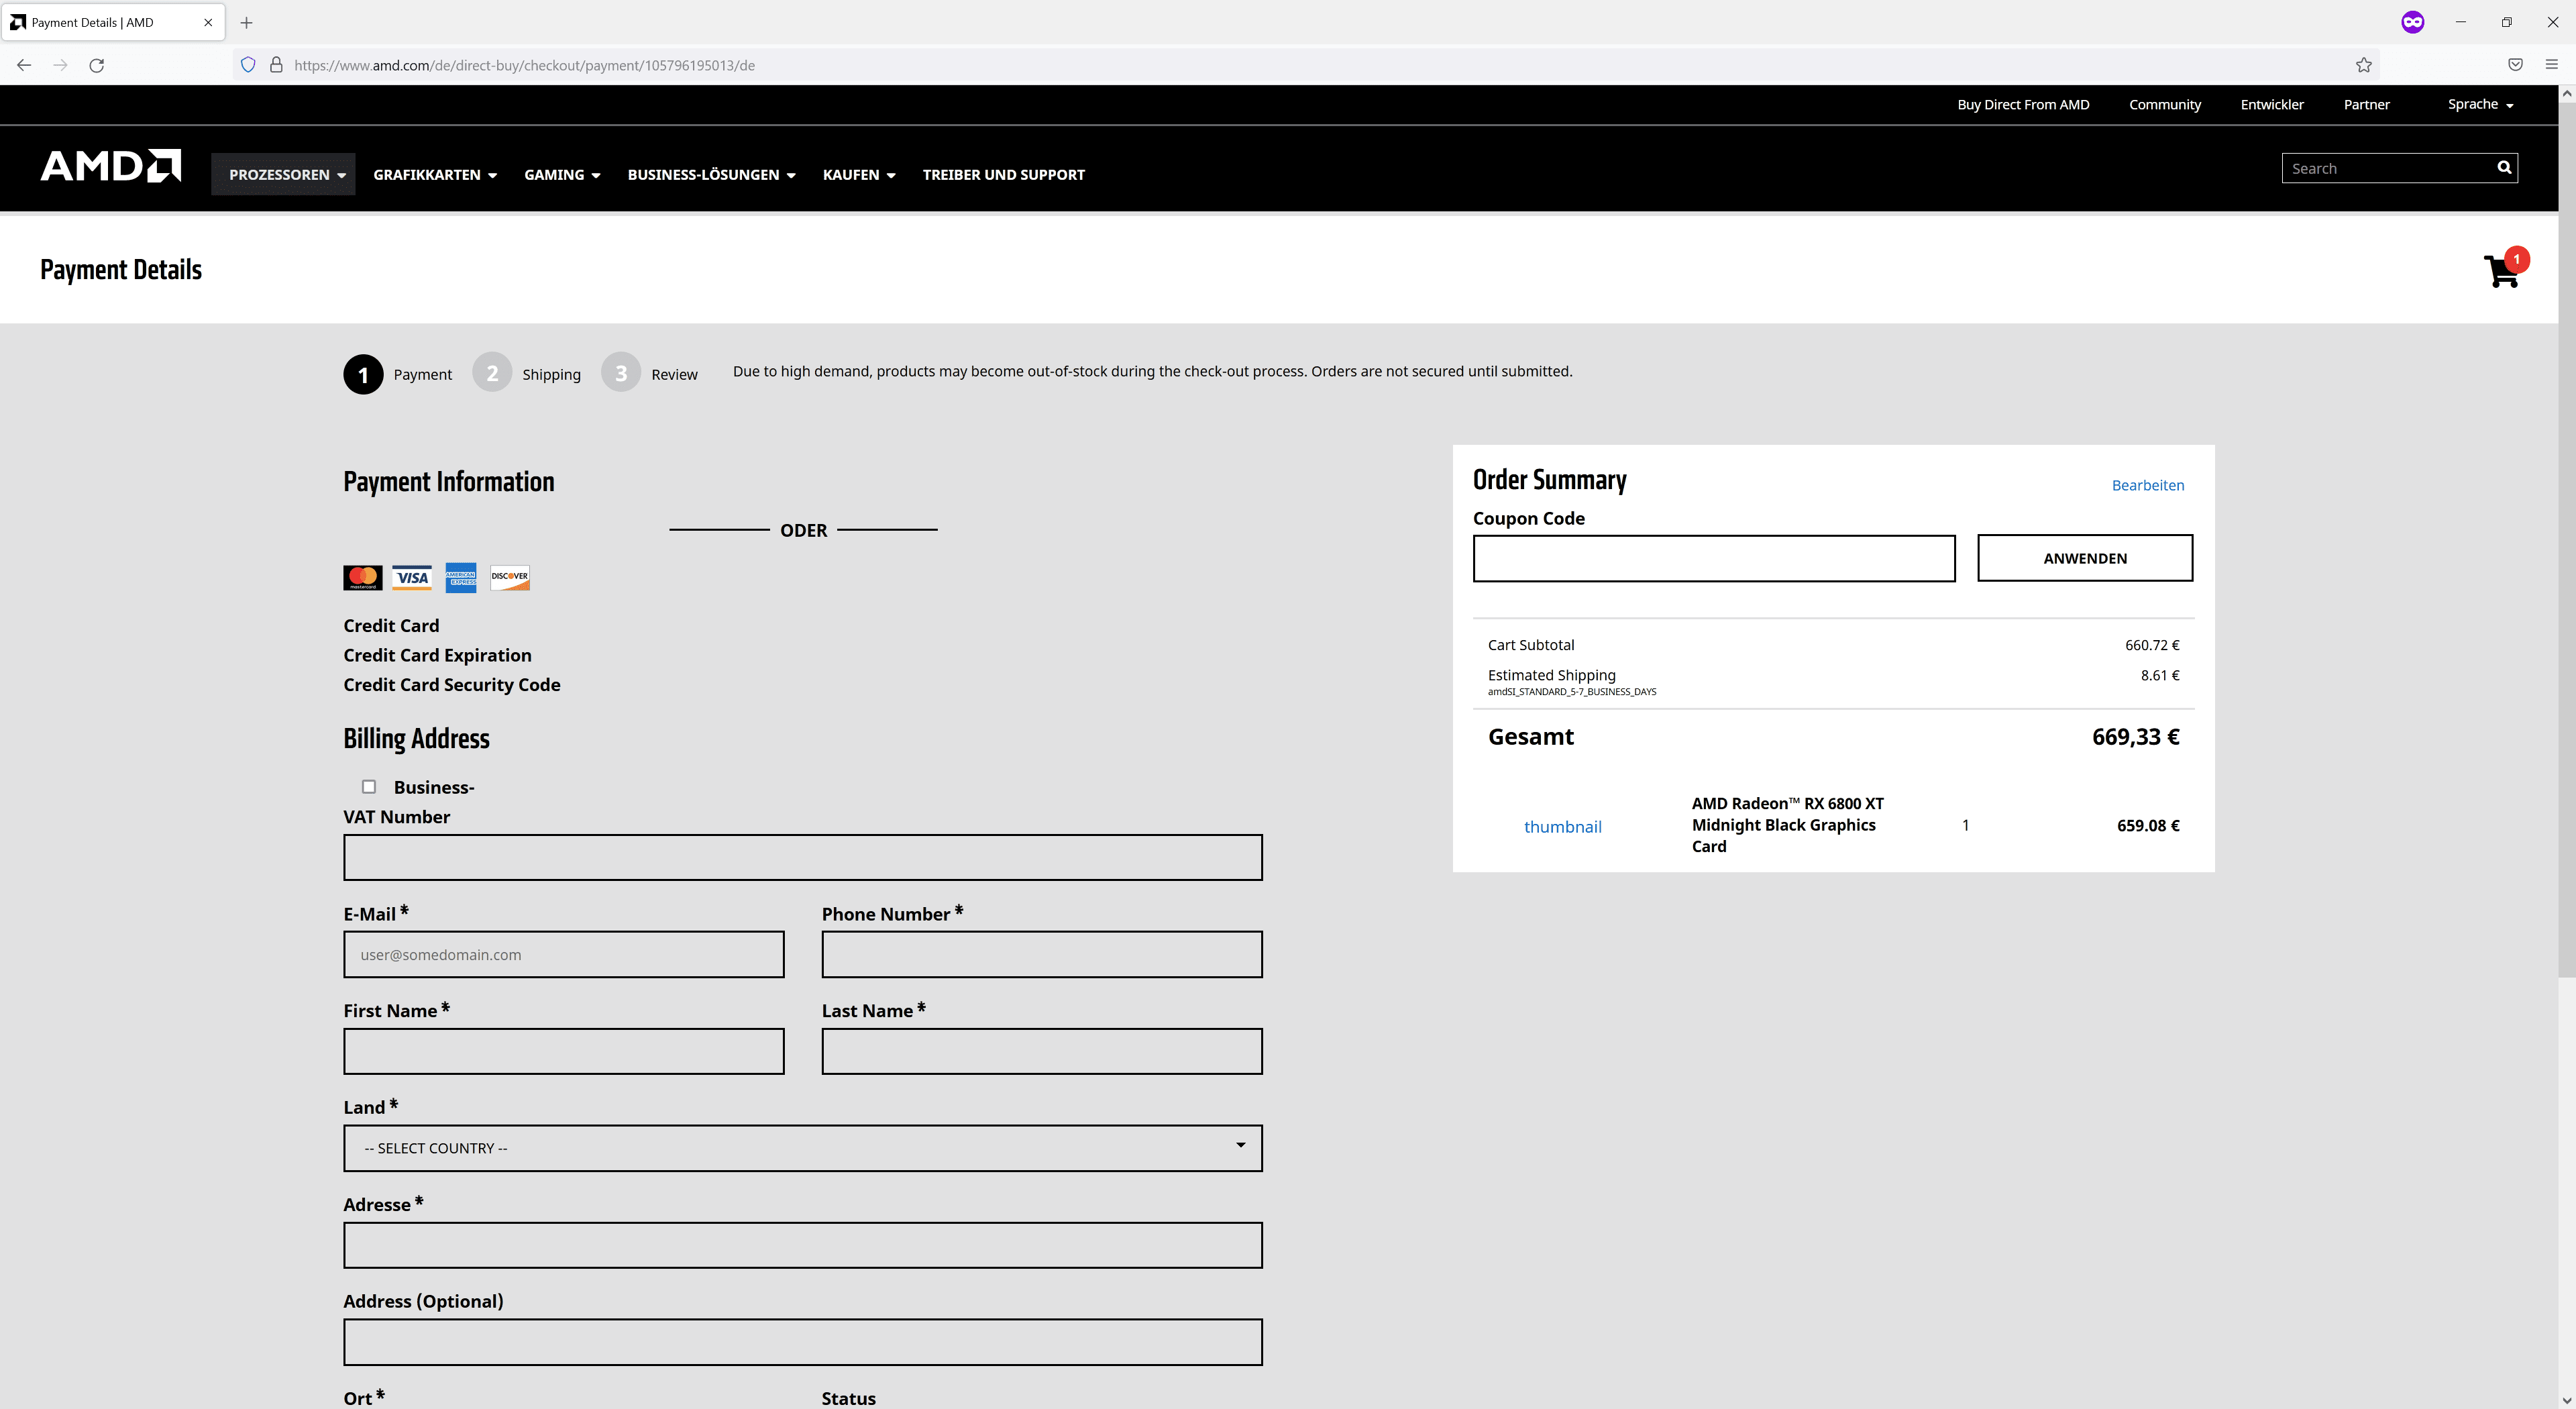Viewport: 2576px width, 1409px height.
Task: Reload the page in the browser
Action: [97, 65]
